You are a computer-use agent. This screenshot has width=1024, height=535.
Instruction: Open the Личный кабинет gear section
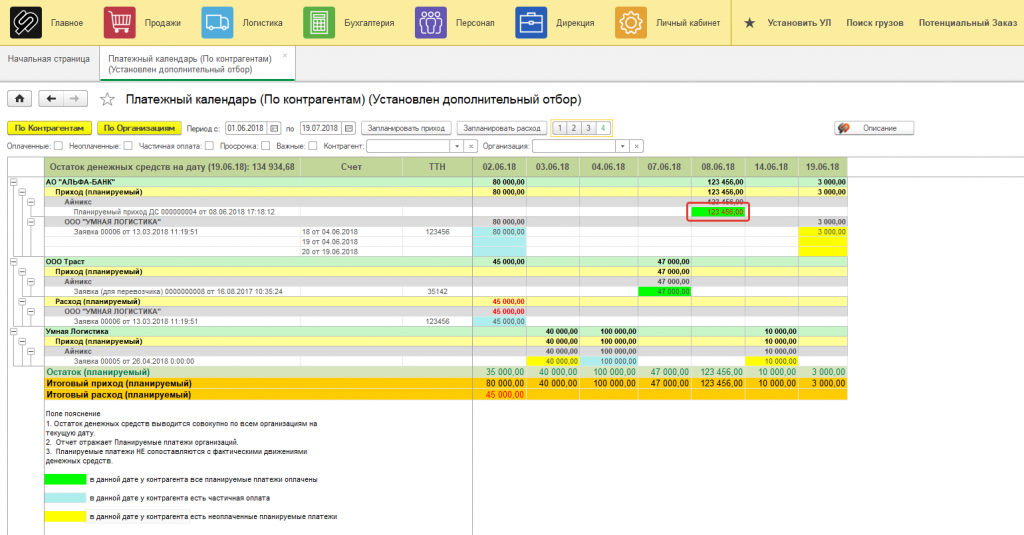631,22
